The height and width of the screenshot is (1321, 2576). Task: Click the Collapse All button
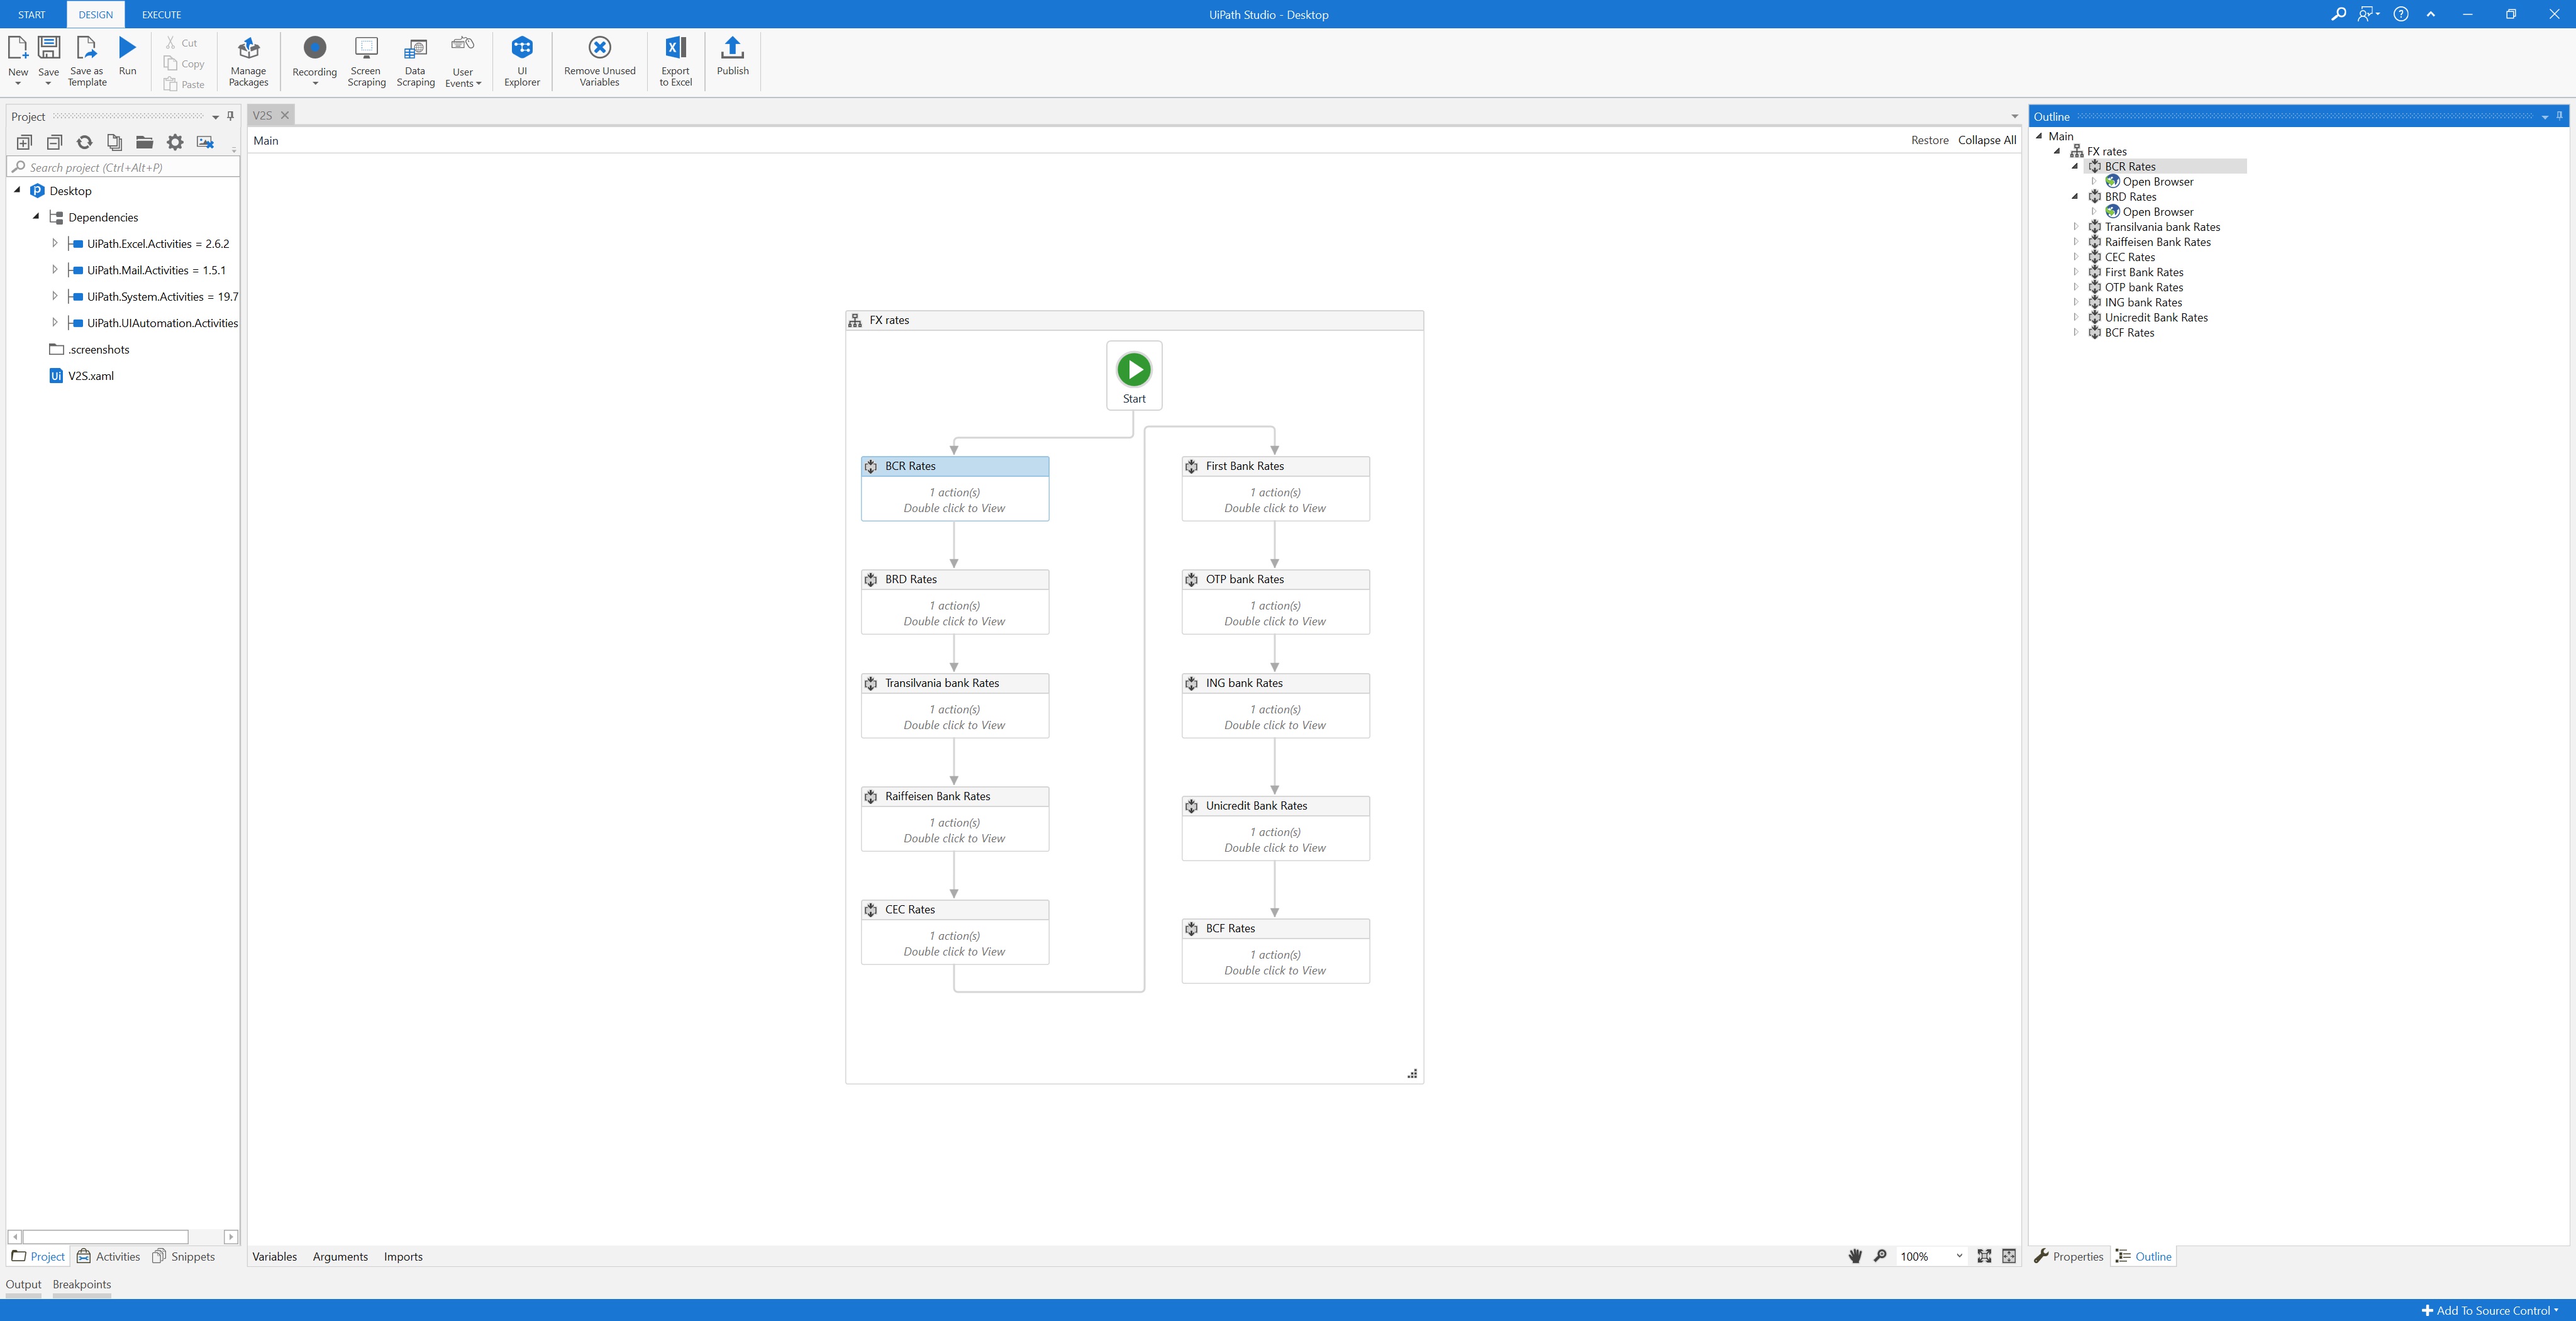(1986, 140)
